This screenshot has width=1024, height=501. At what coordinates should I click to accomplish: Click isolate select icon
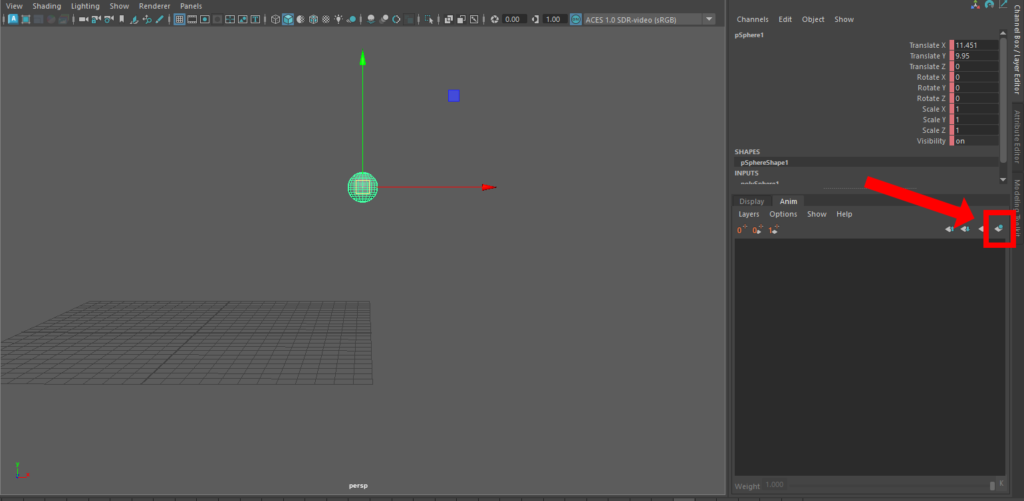(x=428, y=20)
